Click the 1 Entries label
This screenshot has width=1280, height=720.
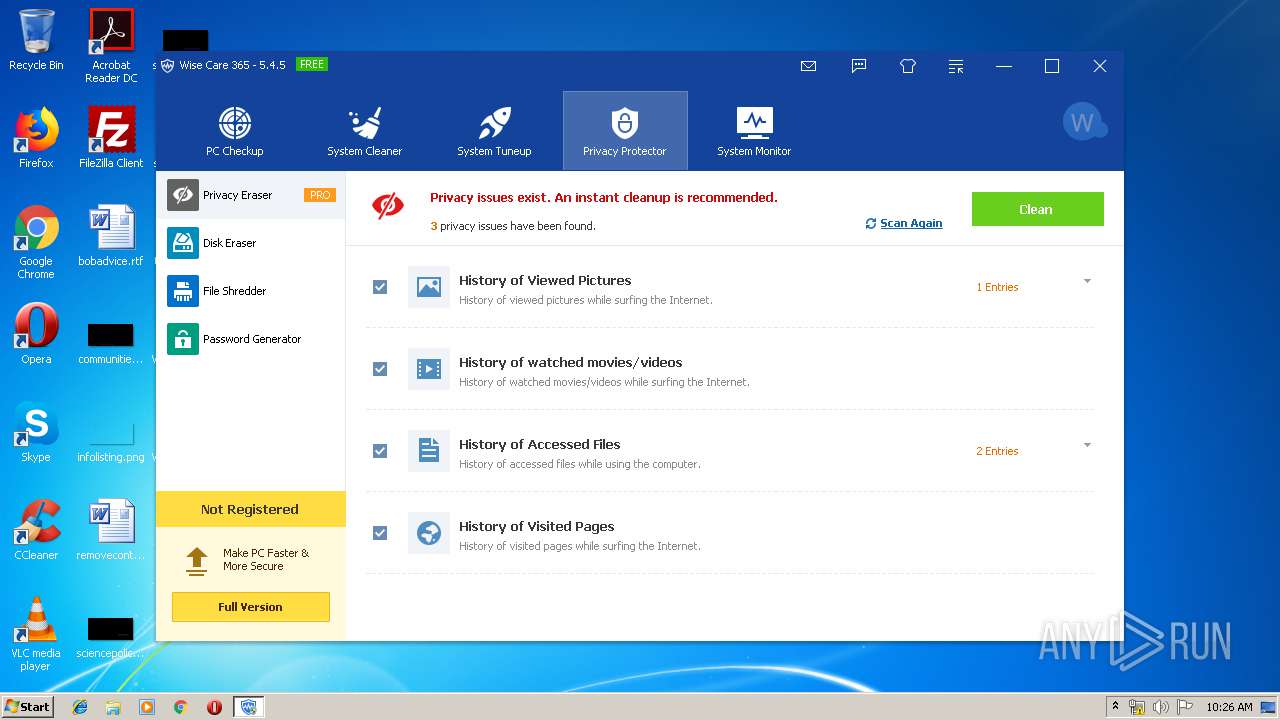click(x=997, y=287)
